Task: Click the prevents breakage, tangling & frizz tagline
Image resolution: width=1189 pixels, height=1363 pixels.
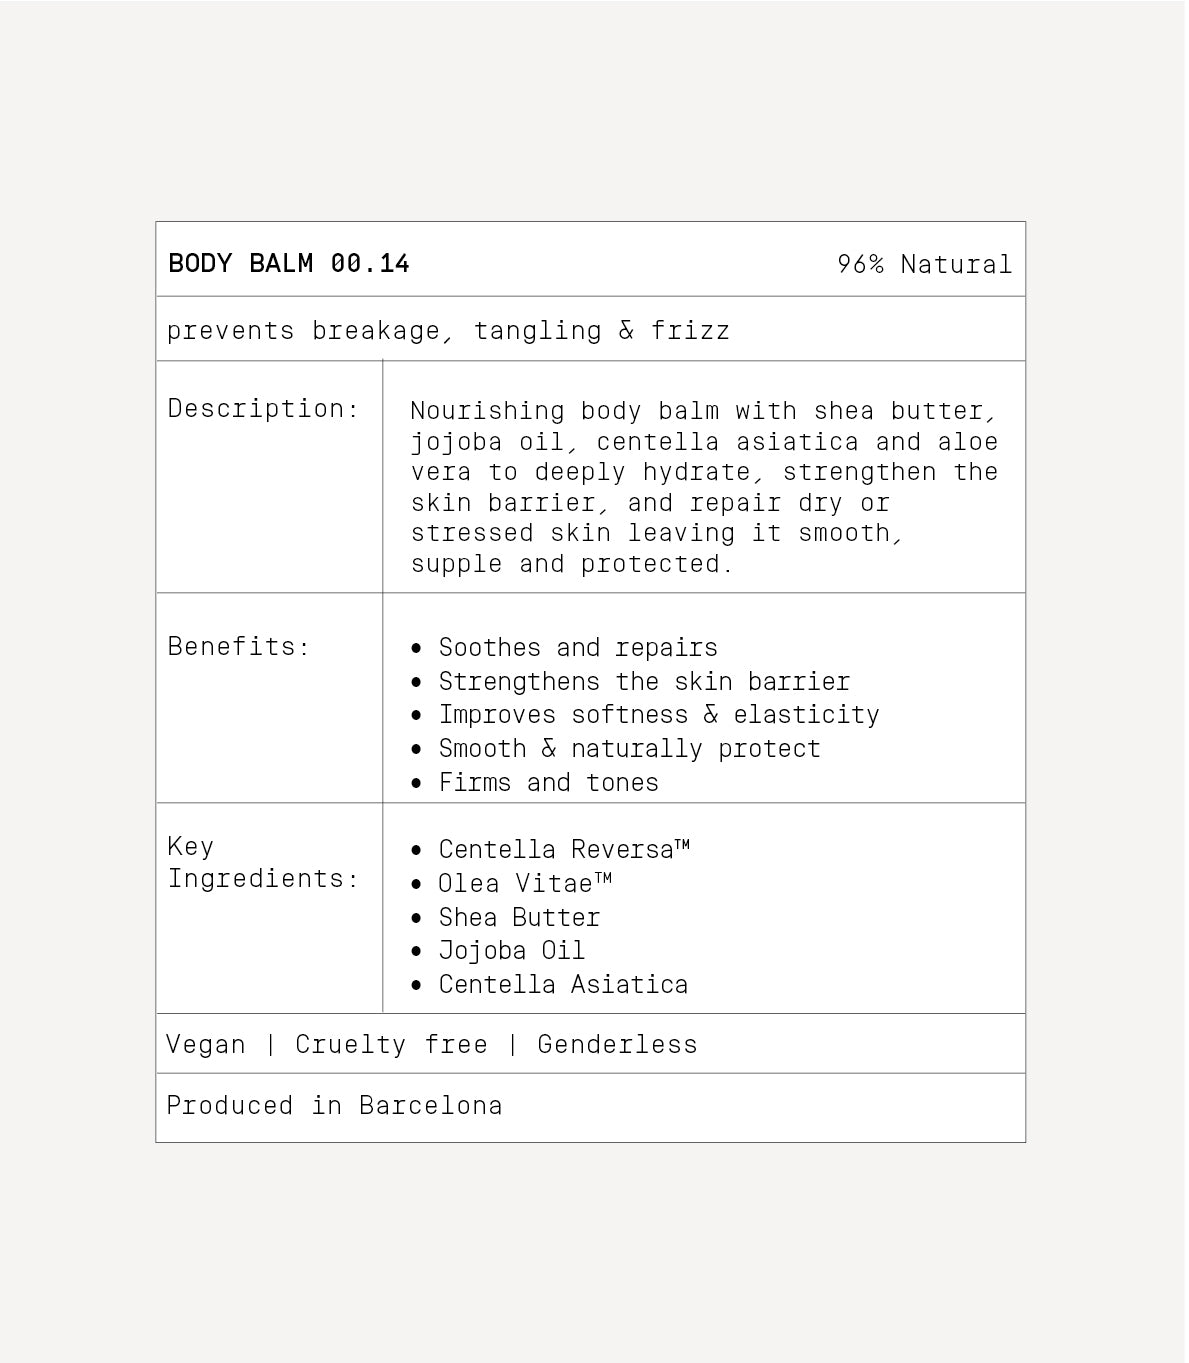Action: [448, 330]
